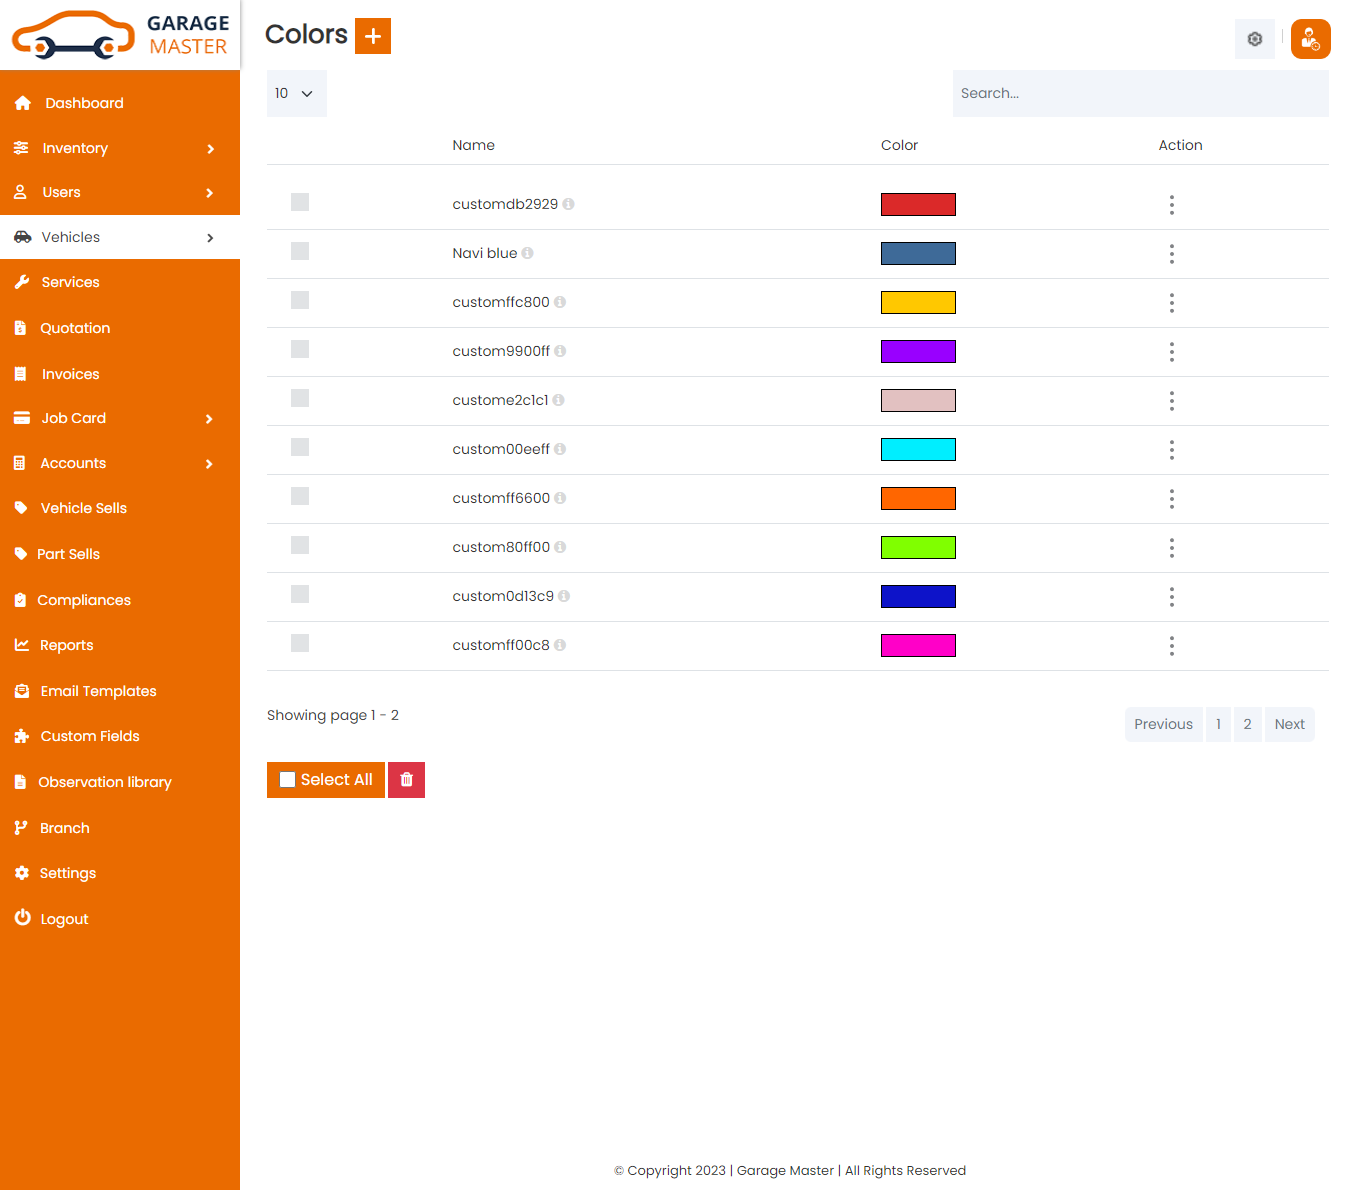Open three-dot actions for customffc800 row
Viewport: 1366px width, 1190px height.
pyautogui.click(x=1171, y=303)
